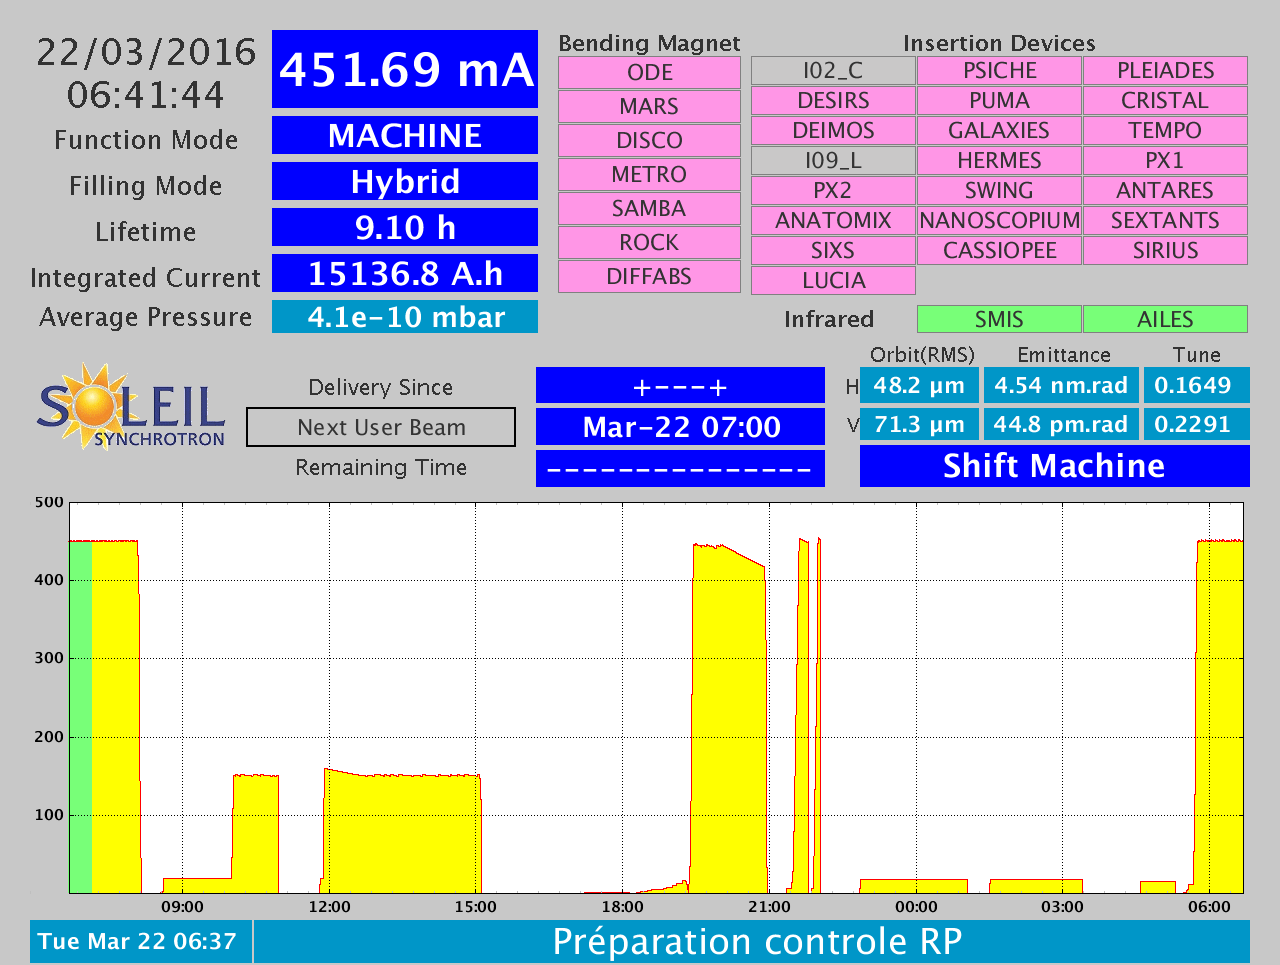Image resolution: width=1280 pixels, height=965 pixels.
Task: Click the NANOSCOPIUM beamline box
Action: click(999, 221)
